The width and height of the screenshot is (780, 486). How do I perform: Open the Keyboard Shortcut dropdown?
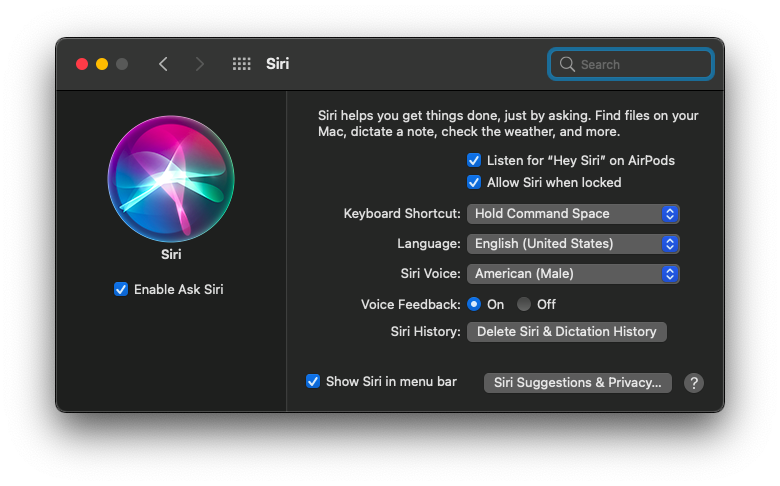pos(573,213)
